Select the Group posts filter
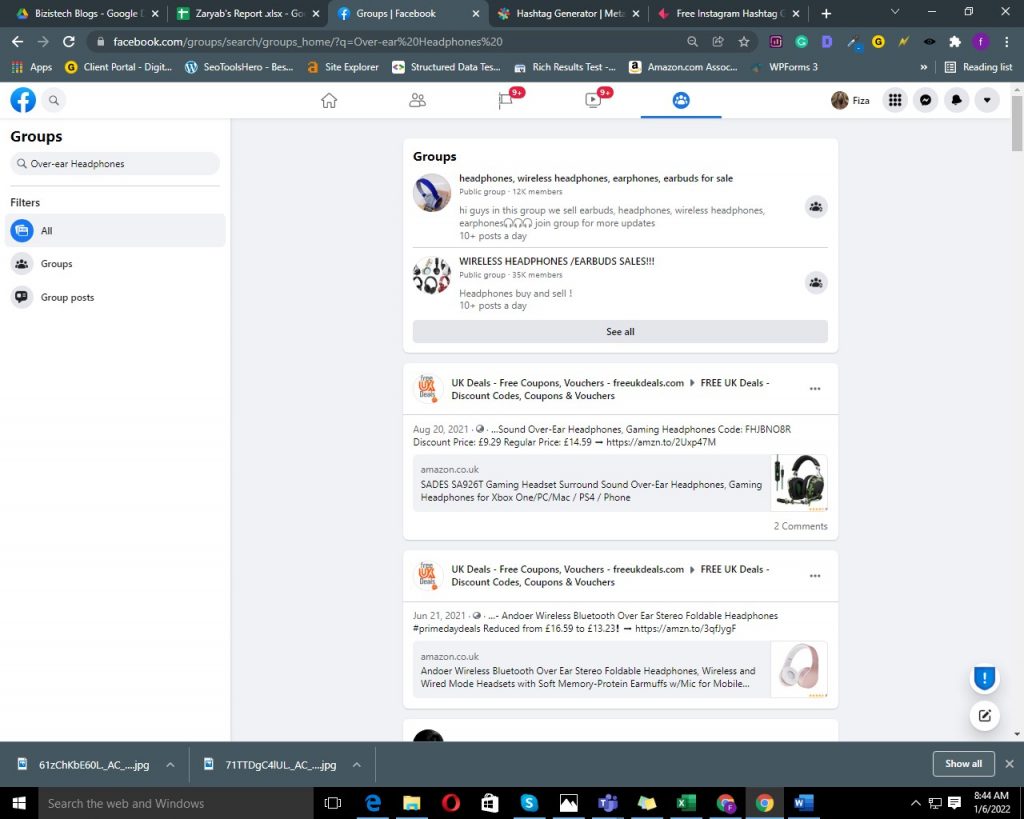The image size is (1024, 819). pos(115,297)
